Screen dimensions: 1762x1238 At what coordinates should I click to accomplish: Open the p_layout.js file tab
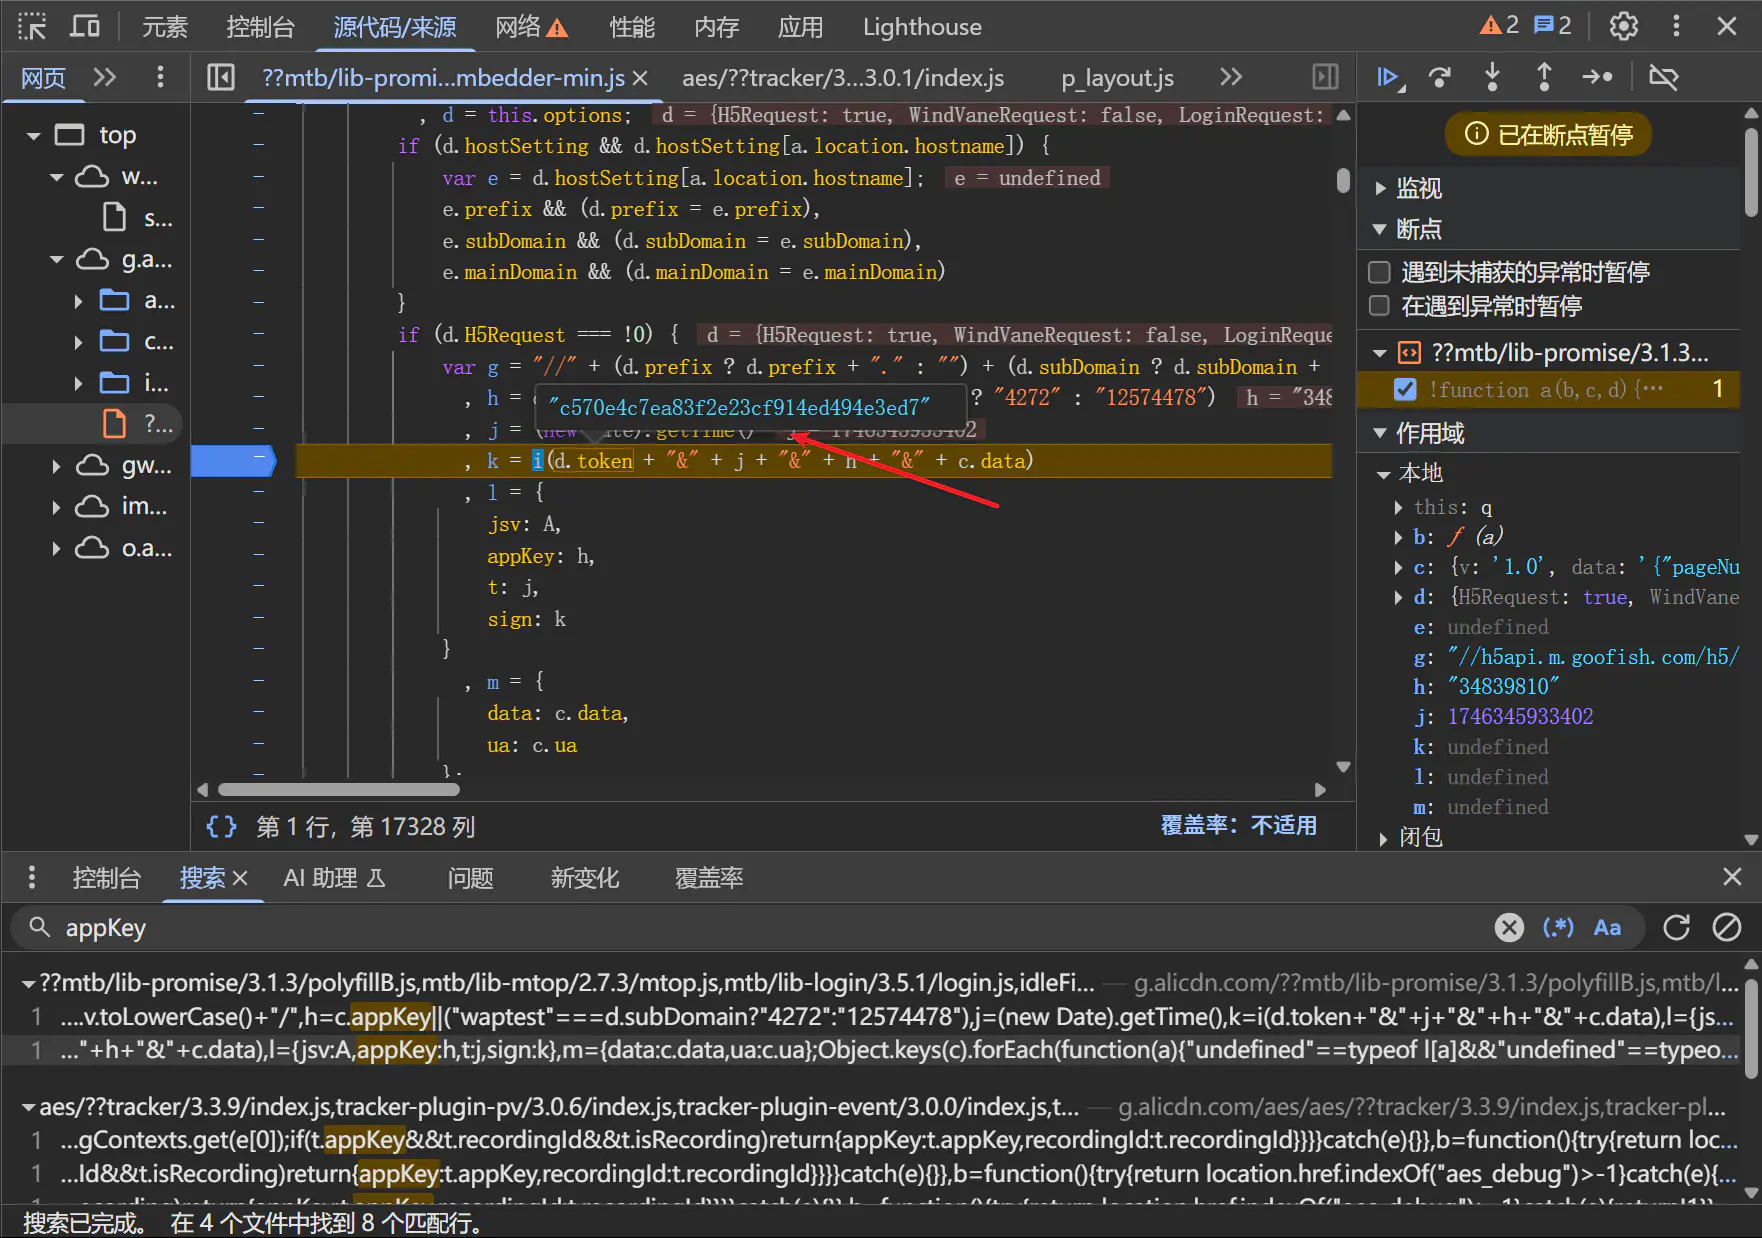coord(1117,78)
